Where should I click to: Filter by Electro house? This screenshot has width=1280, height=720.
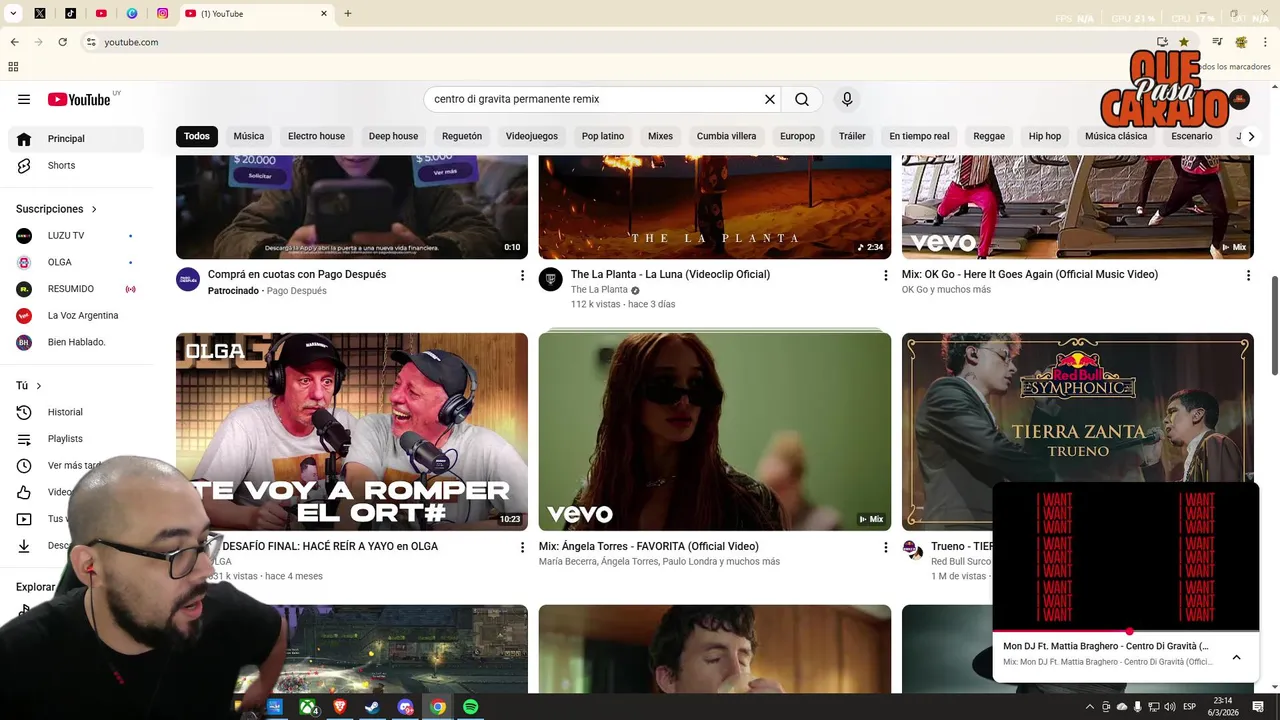[316, 136]
